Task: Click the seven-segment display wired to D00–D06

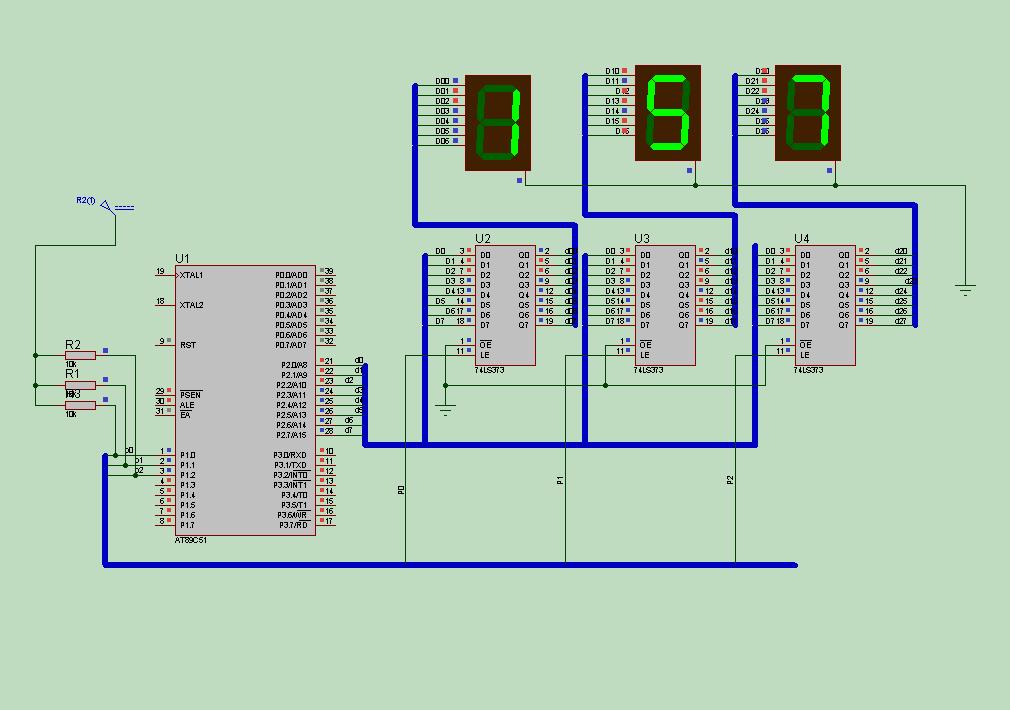Action: tap(498, 123)
